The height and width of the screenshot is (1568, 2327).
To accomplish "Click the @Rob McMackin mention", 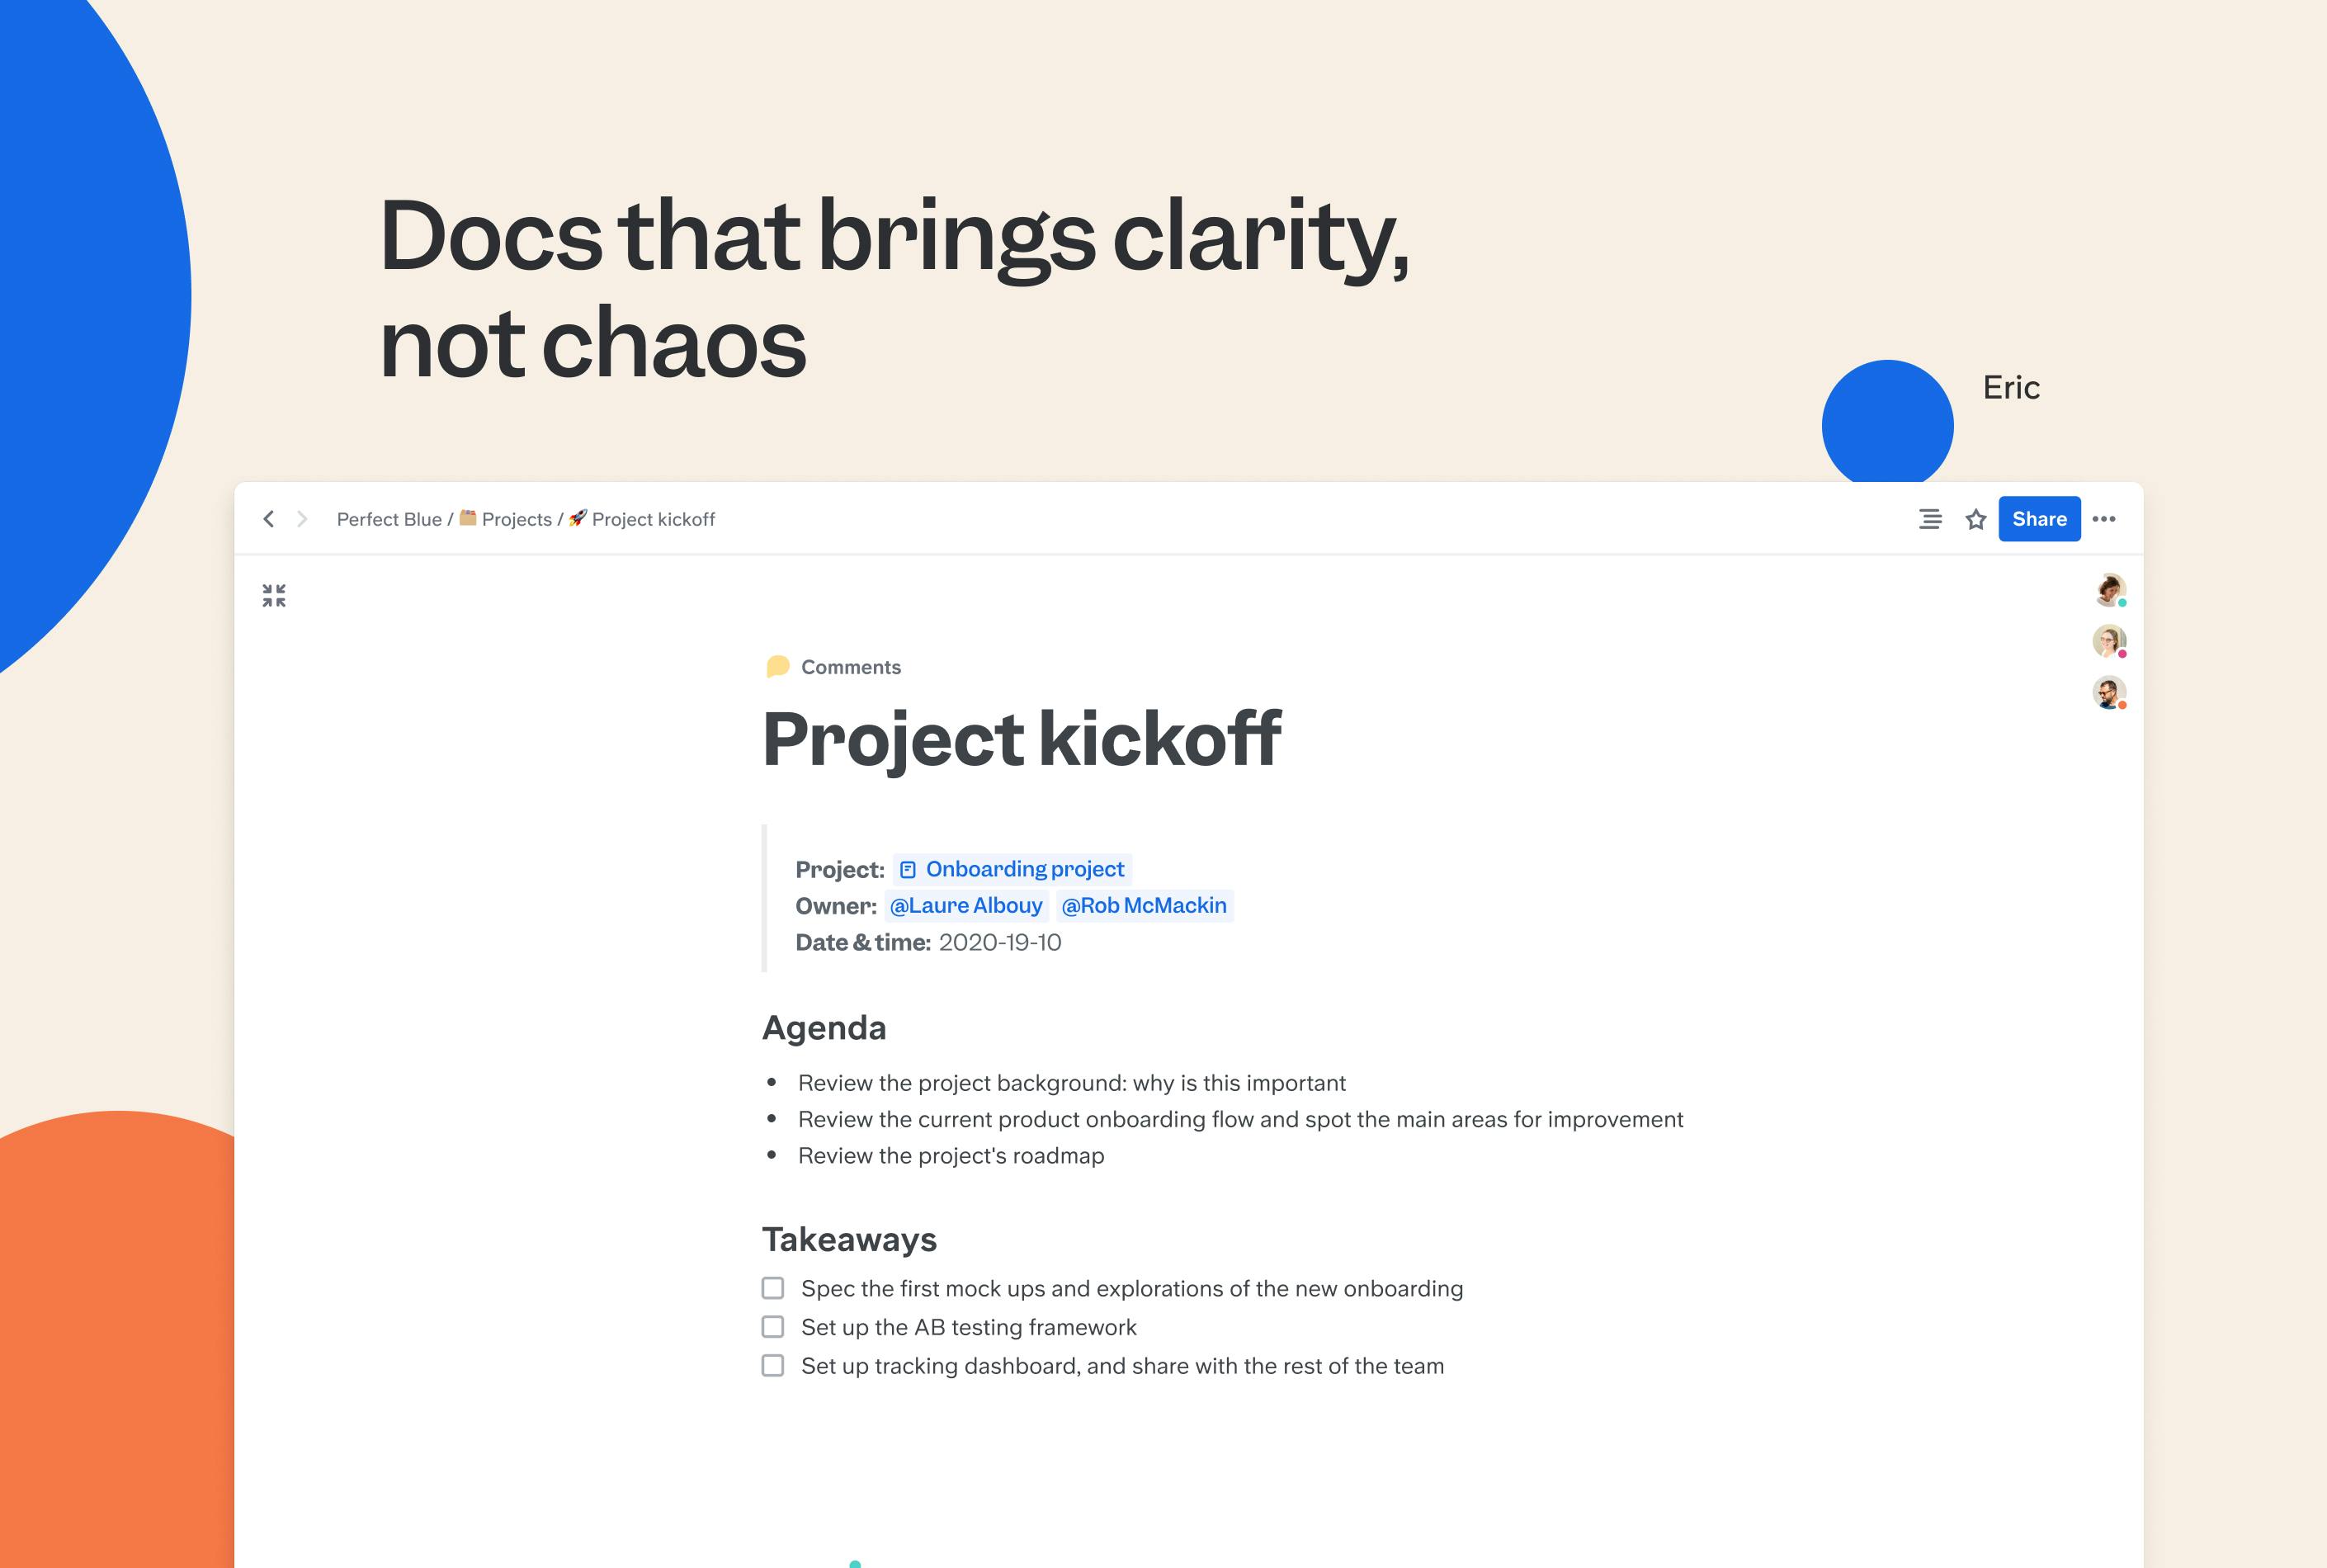I will click(1144, 906).
